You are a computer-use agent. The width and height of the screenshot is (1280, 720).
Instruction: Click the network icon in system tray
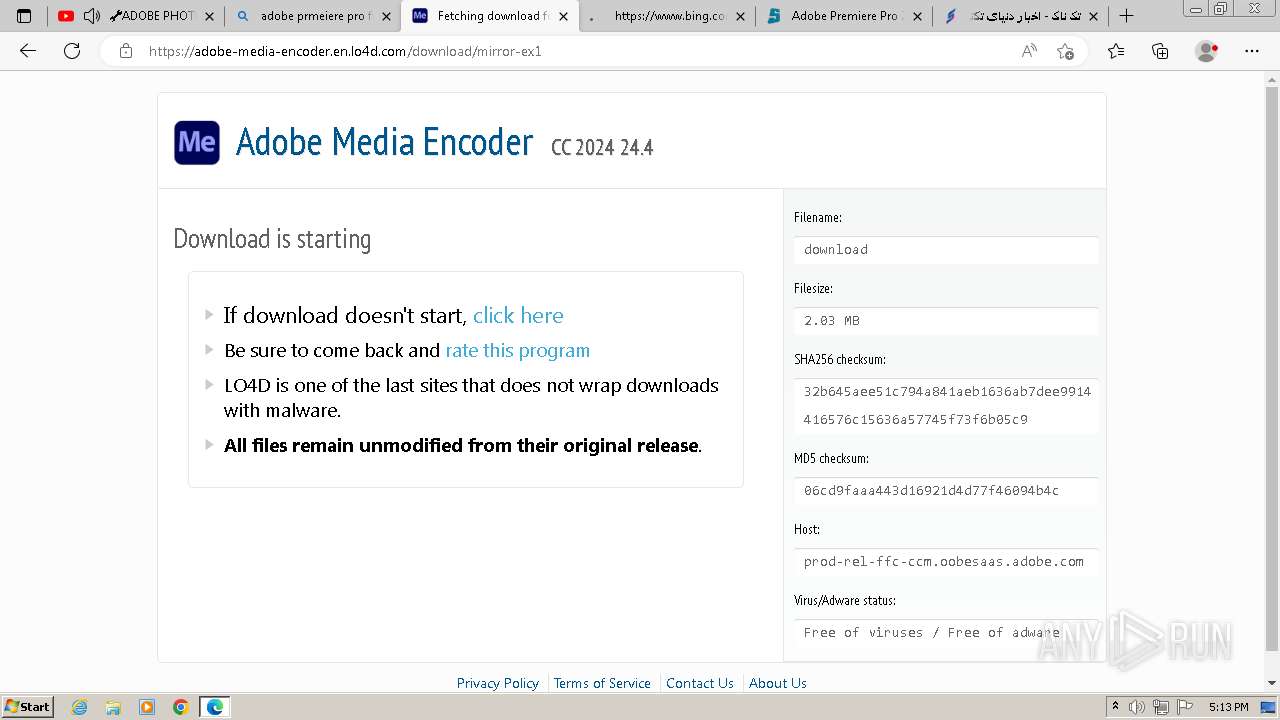[1161, 707]
